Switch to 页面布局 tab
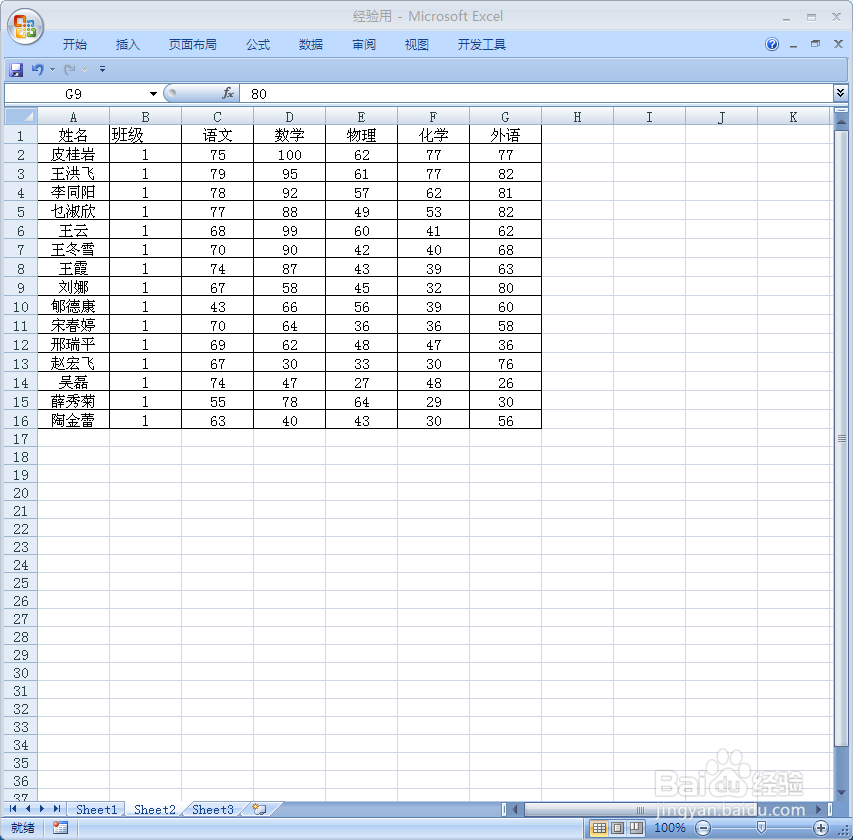 pyautogui.click(x=193, y=45)
